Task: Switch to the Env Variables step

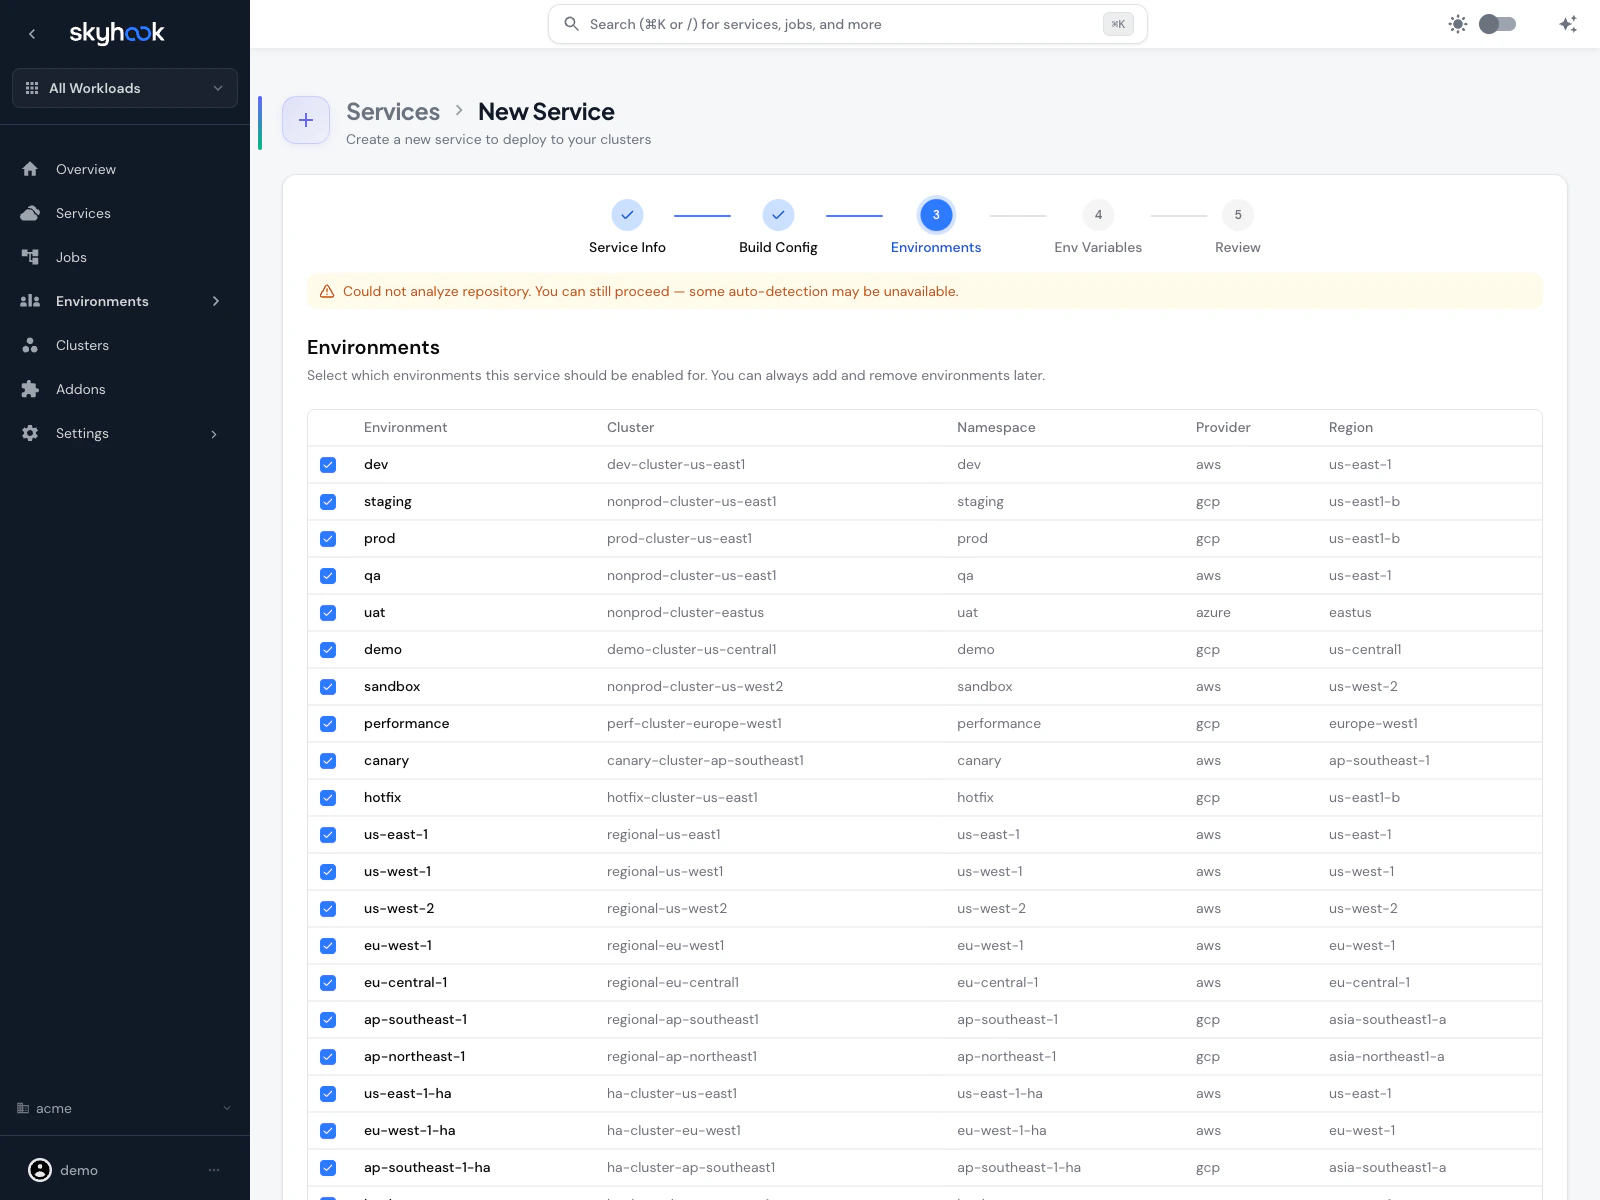Action: pyautogui.click(x=1097, y=247)
